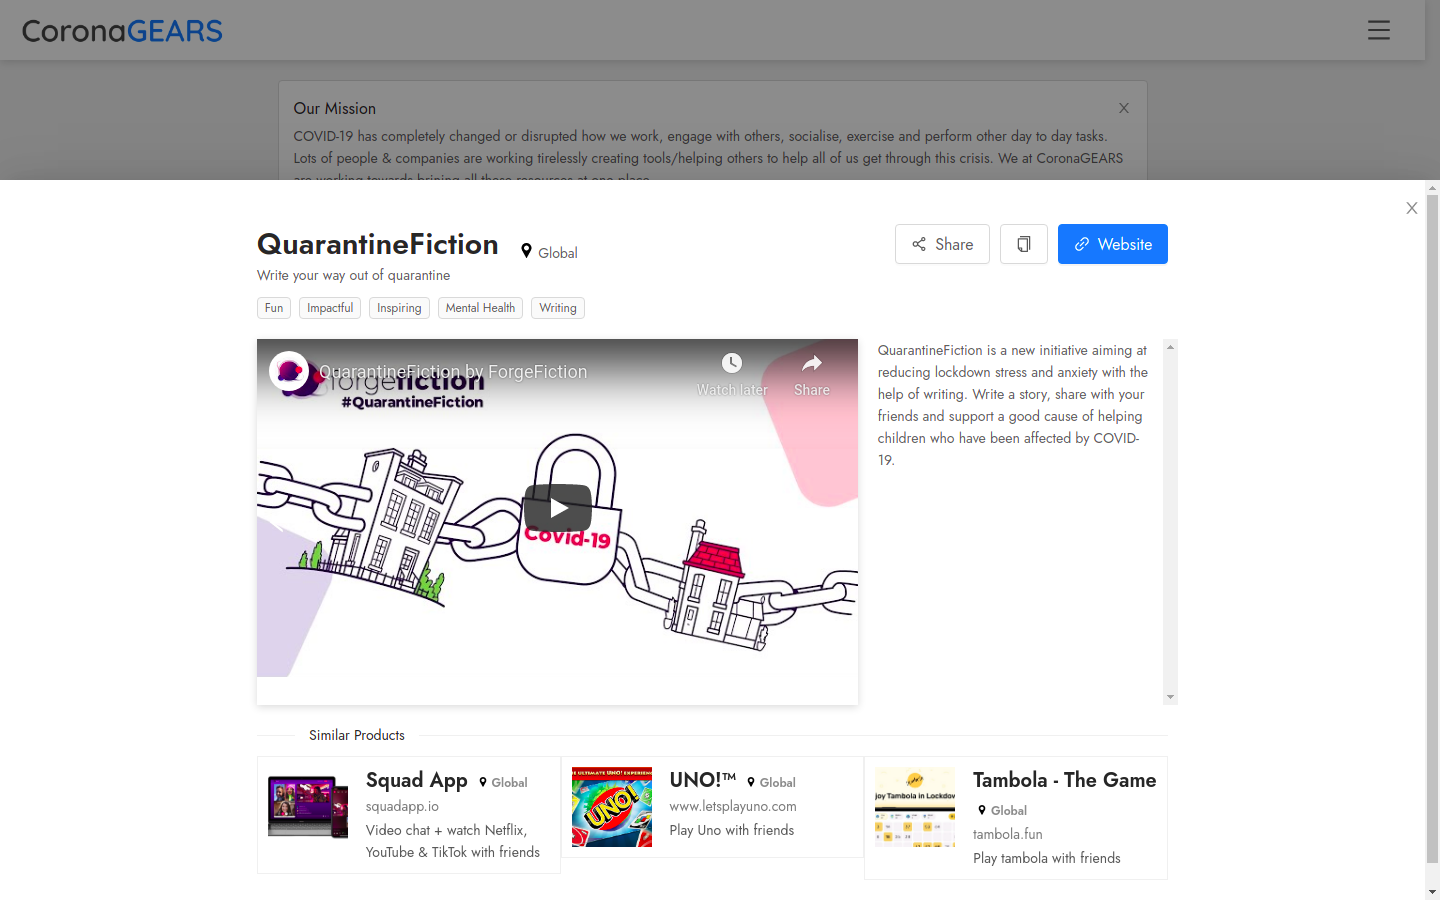Click the UNO! Global pin icon
The image size is (1440, 900).
pyautogui.click(x=751, y=782)
